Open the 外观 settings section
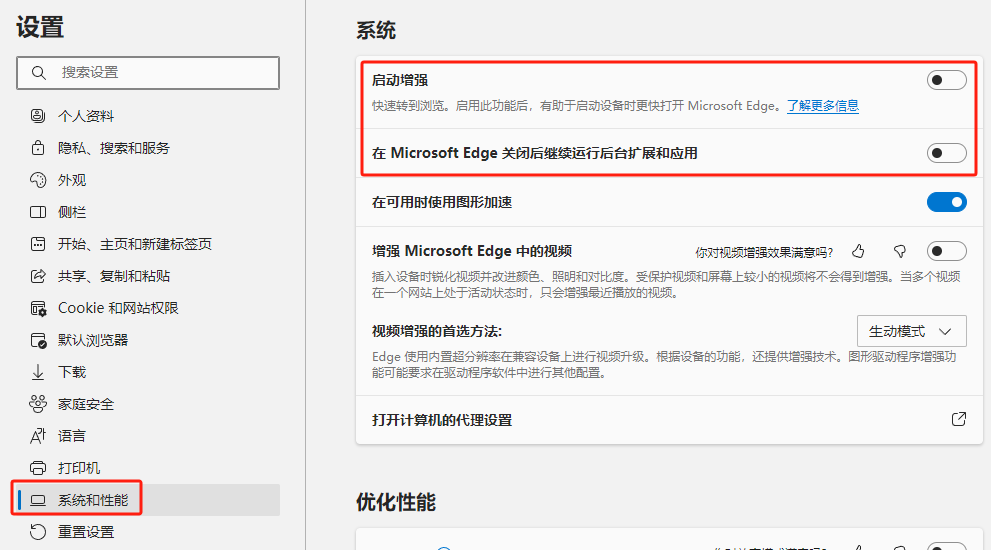Image resolution: width=991 pixels, height=550 pixels. pos(72,180)
